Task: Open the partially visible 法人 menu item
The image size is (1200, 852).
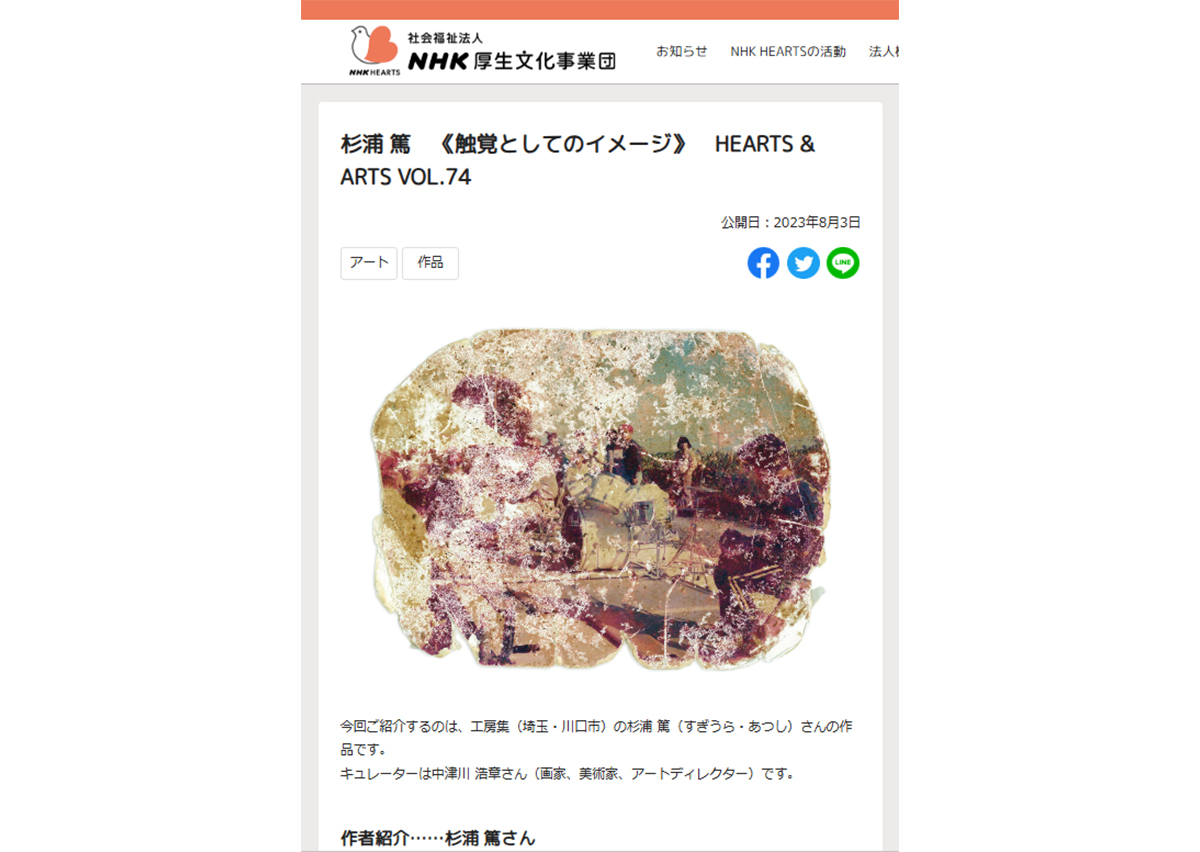Action: point(884,52)
